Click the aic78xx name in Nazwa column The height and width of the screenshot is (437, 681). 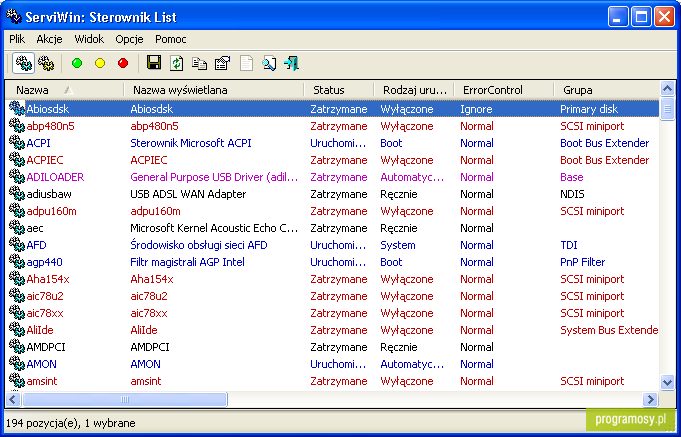pos(45,313)
